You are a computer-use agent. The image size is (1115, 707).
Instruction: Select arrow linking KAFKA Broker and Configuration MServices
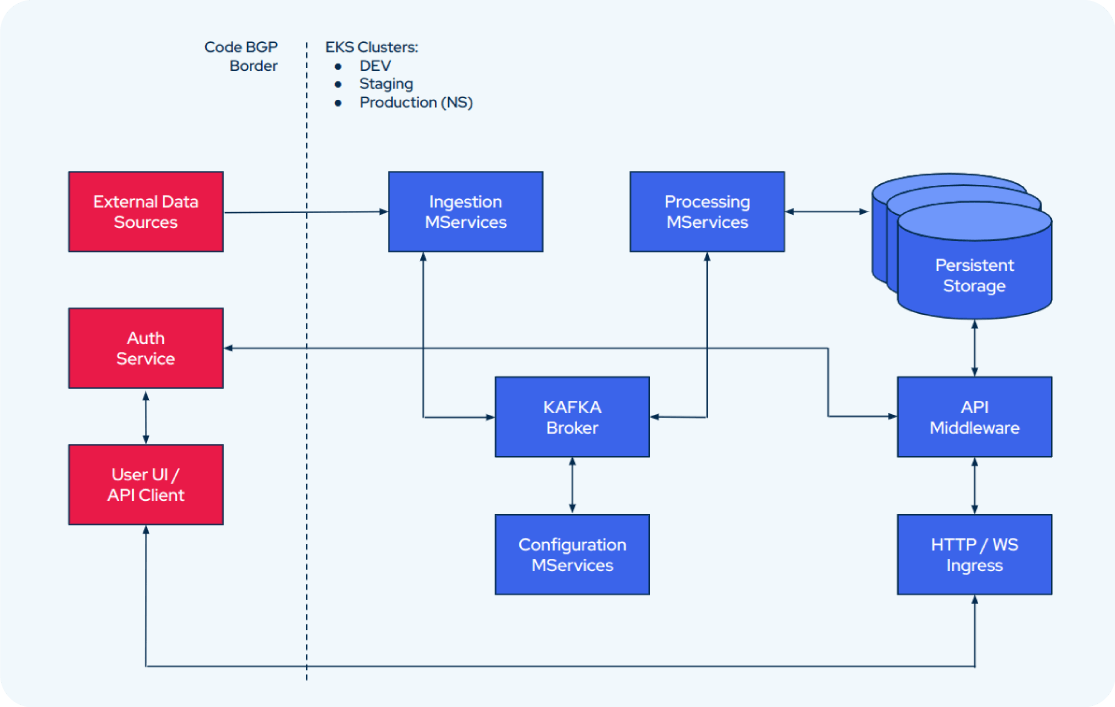pos(572,486)
